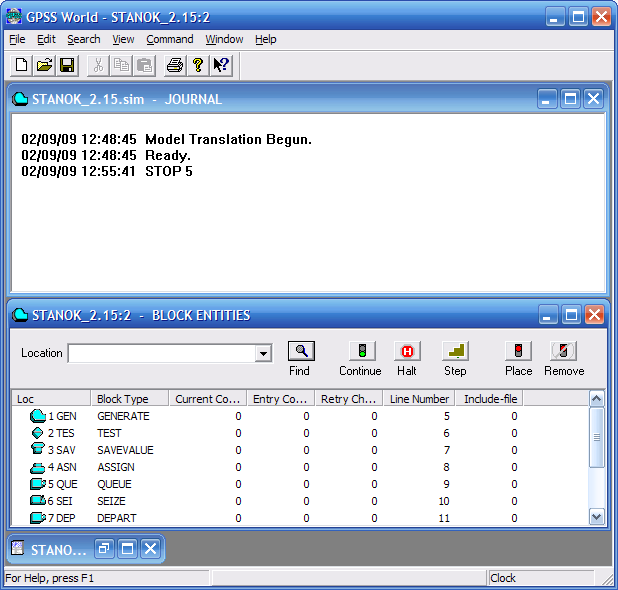Viewport: 618px width, 590px height.
Task: Maximize the minimized STANO window
Action: click(x=127, y=548)
